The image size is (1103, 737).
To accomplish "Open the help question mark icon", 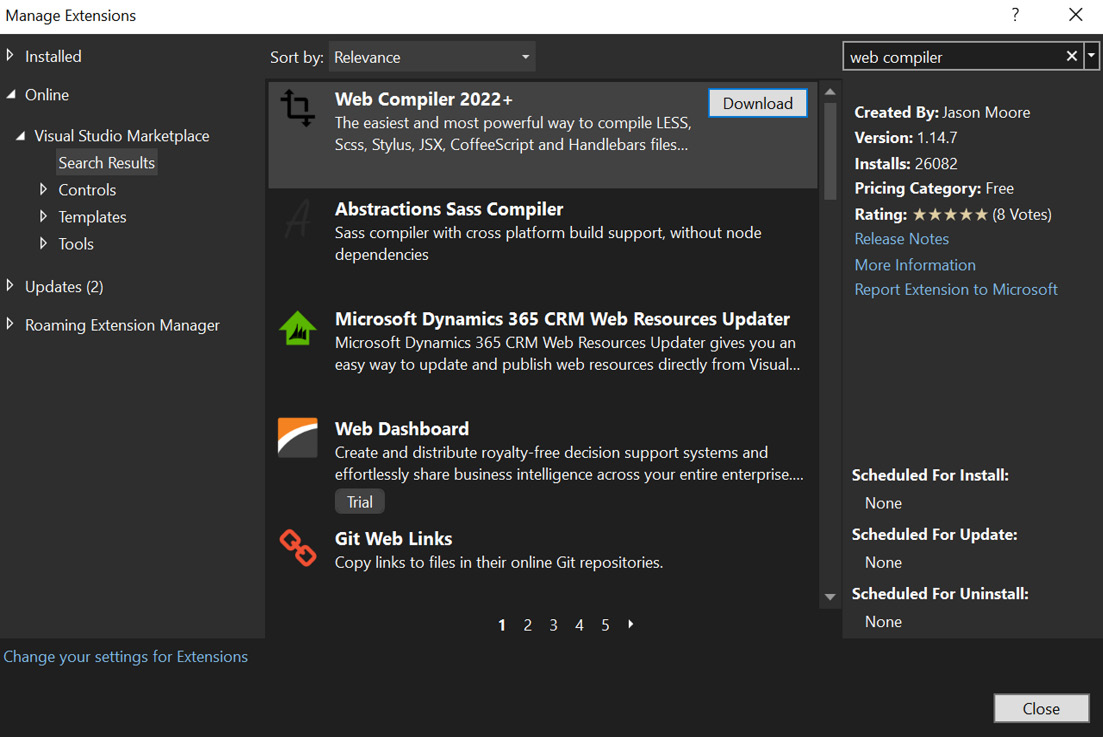I will [x=1015, y=15].
